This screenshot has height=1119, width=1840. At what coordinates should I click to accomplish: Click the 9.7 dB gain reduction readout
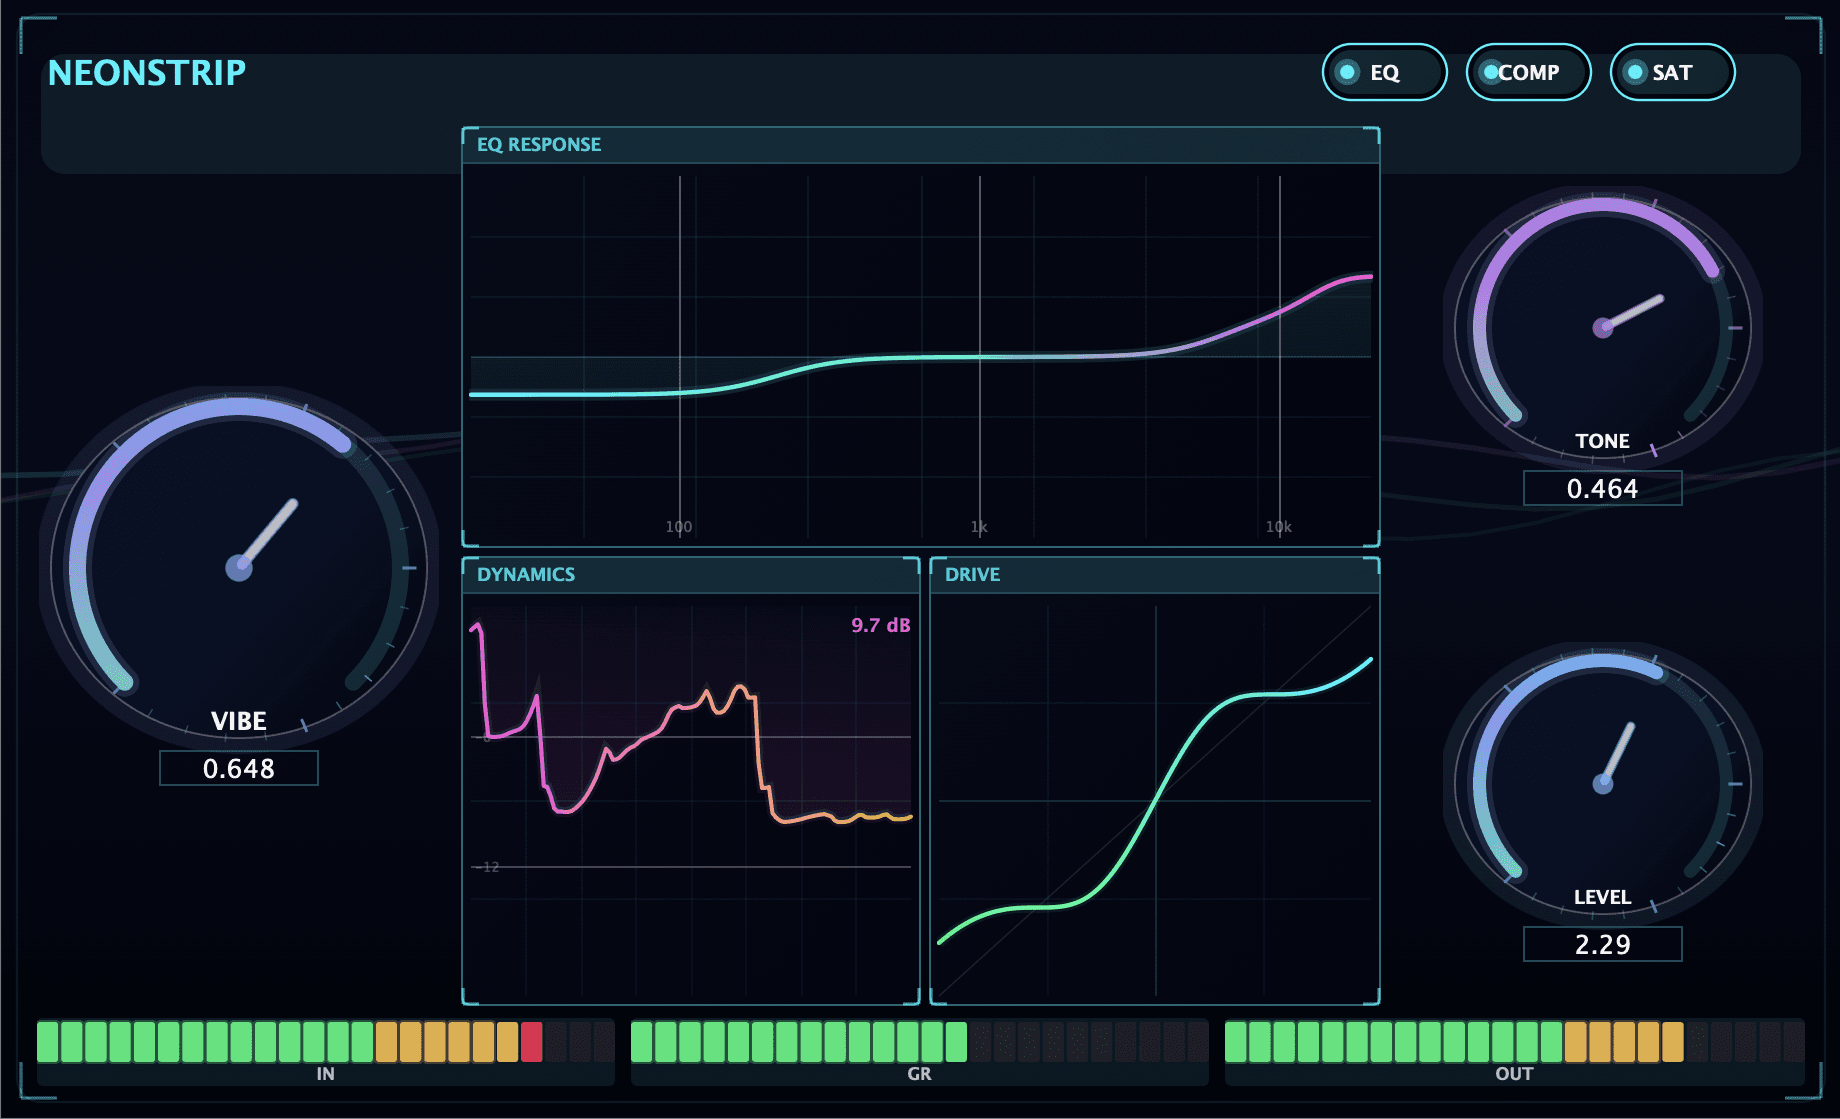881,625
